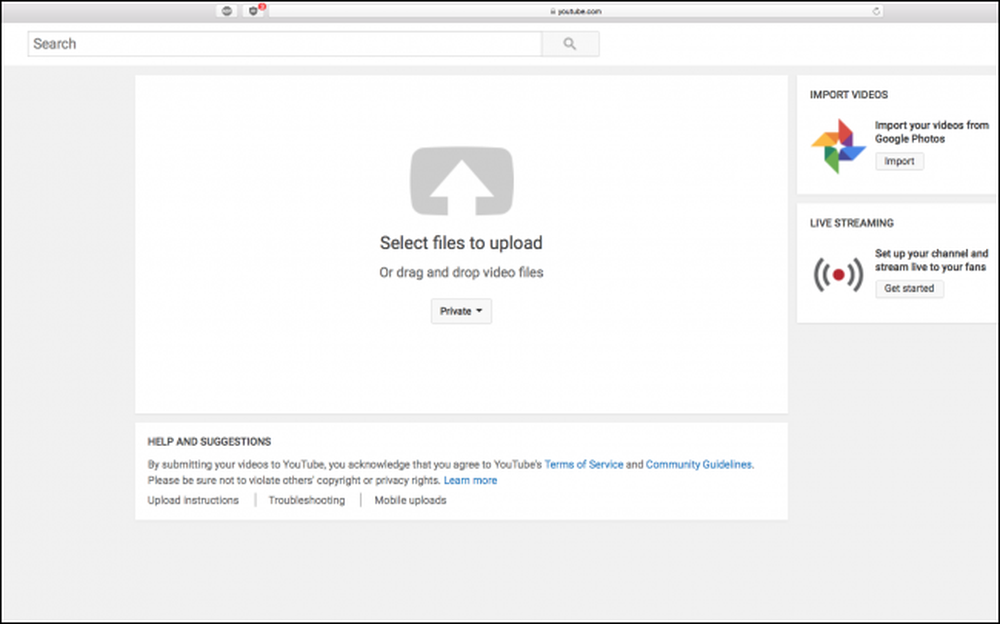Click the lock icon beside youtube.com
Viewport: 1000px width, 624px height.
point(553,11)
